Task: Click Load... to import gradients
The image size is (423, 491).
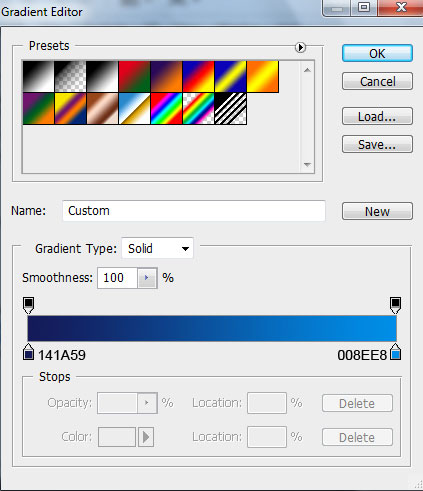Action: pyautogui.click(x=377, y=116)
